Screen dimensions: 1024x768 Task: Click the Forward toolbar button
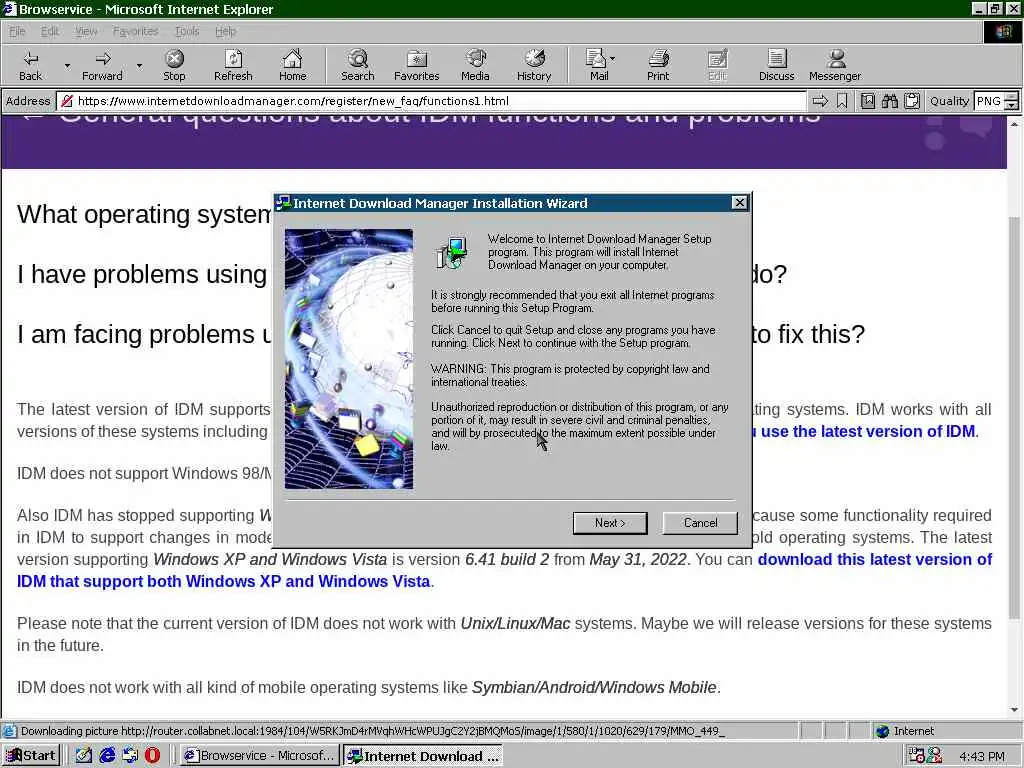tap(102, 65)
